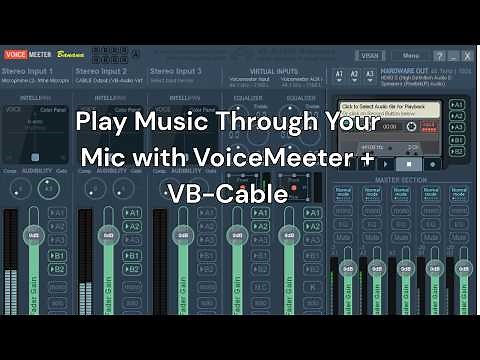This screenshot has height=360, width=480.
Task: Open EQ on master bus A2
Action: (372, 224)
